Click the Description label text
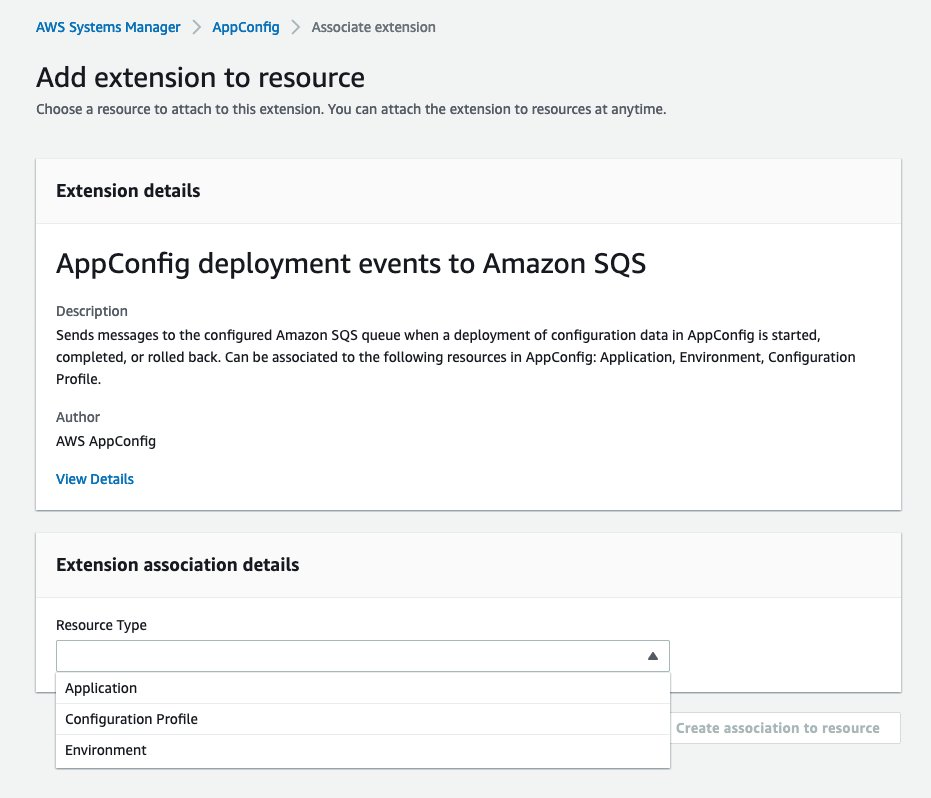 point(92,311)
